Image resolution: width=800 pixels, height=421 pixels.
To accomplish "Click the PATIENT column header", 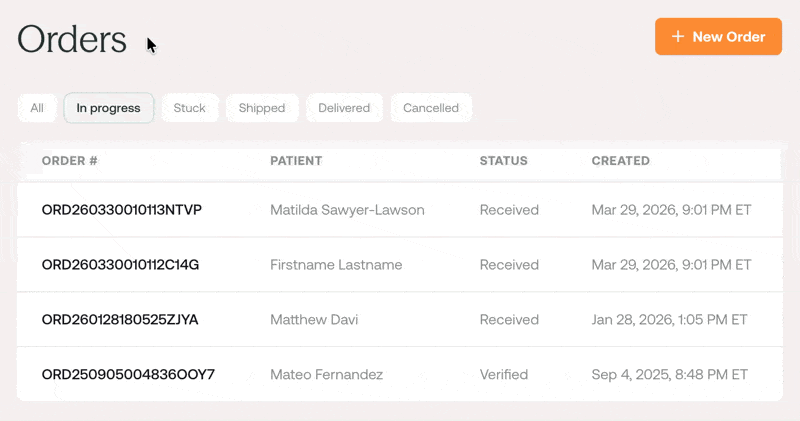I will 296,161.
